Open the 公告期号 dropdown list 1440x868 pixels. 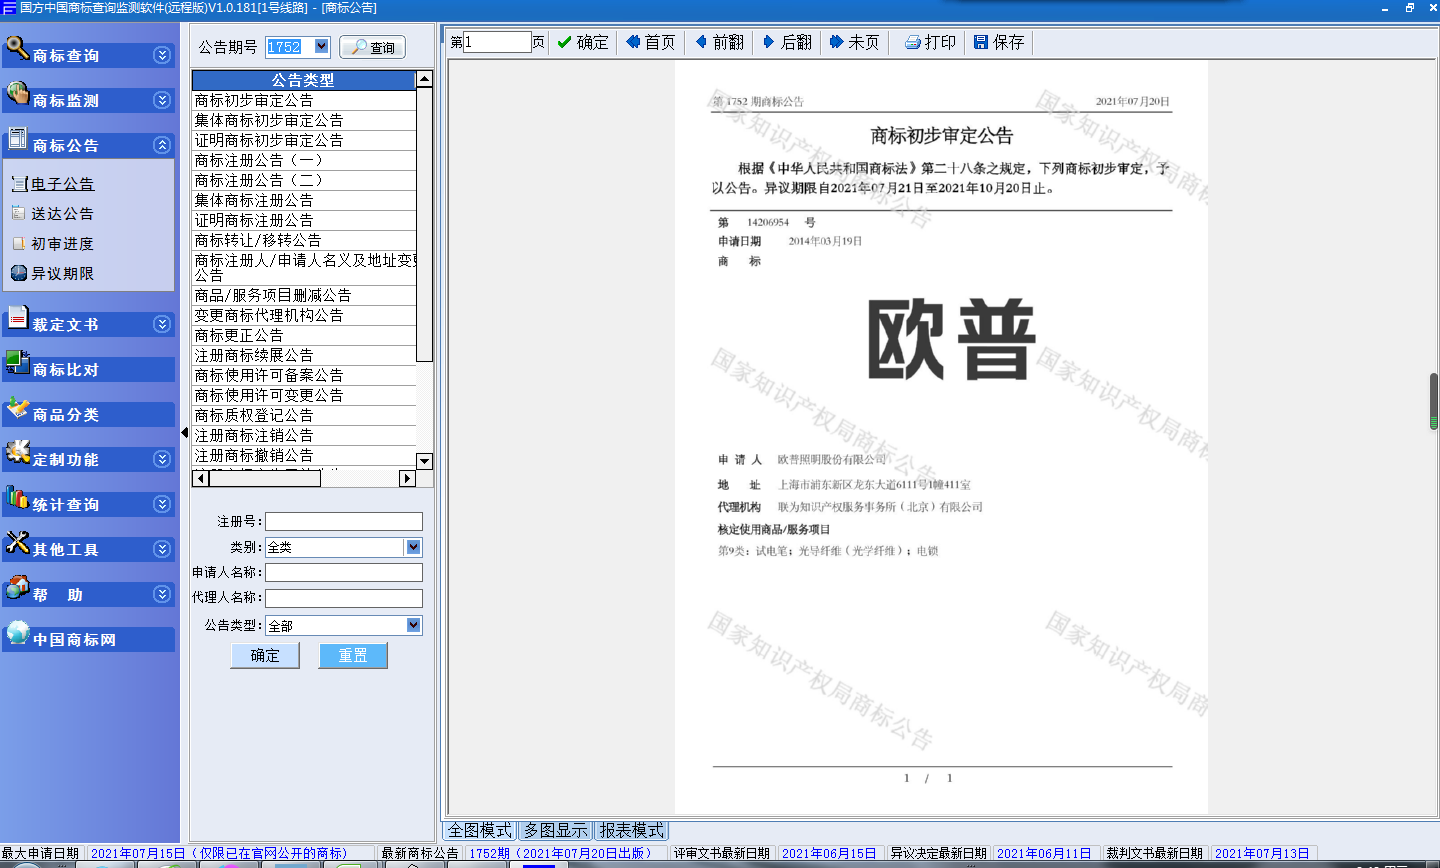(321, 46)
